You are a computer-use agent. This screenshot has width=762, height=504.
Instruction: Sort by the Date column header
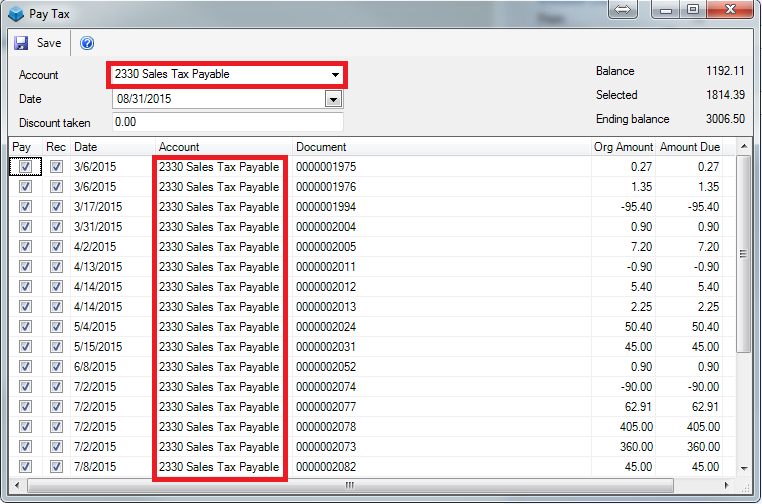tap(110, 147)
